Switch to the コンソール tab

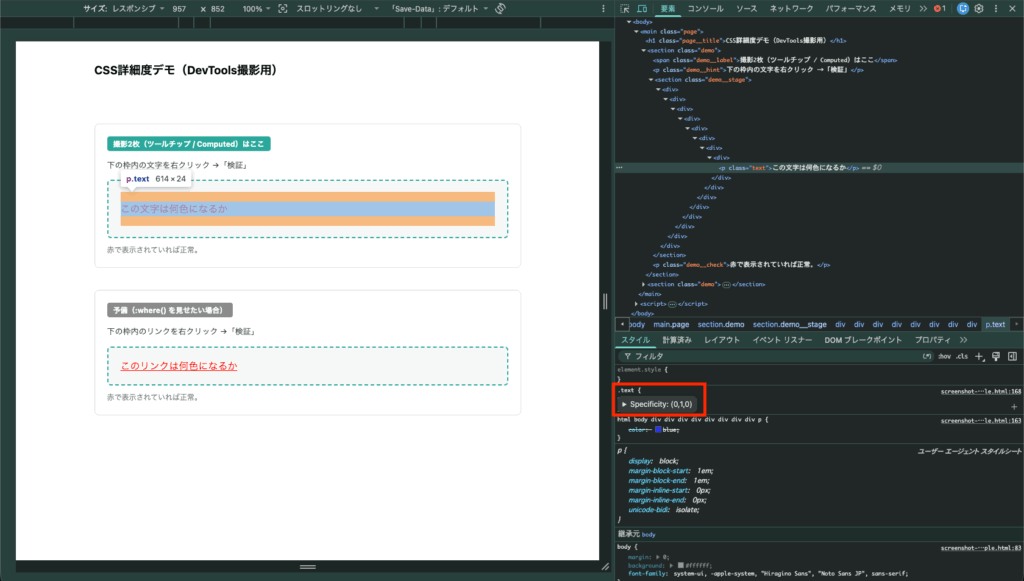[x=705, y=8]
